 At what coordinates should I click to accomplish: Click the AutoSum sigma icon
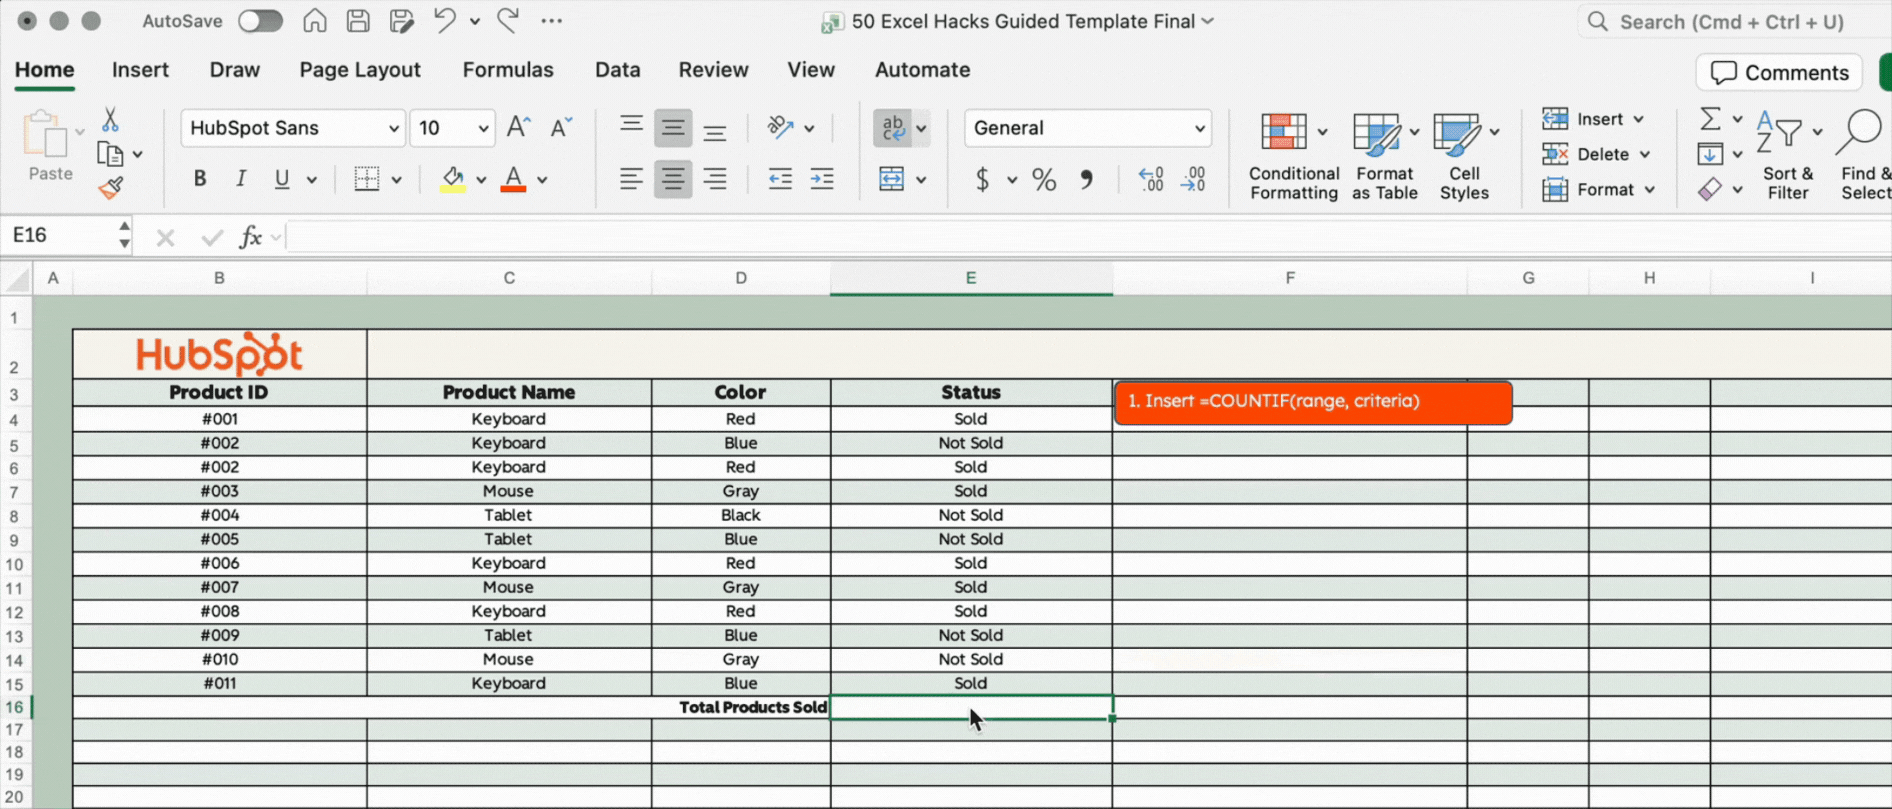(1710, 119)
